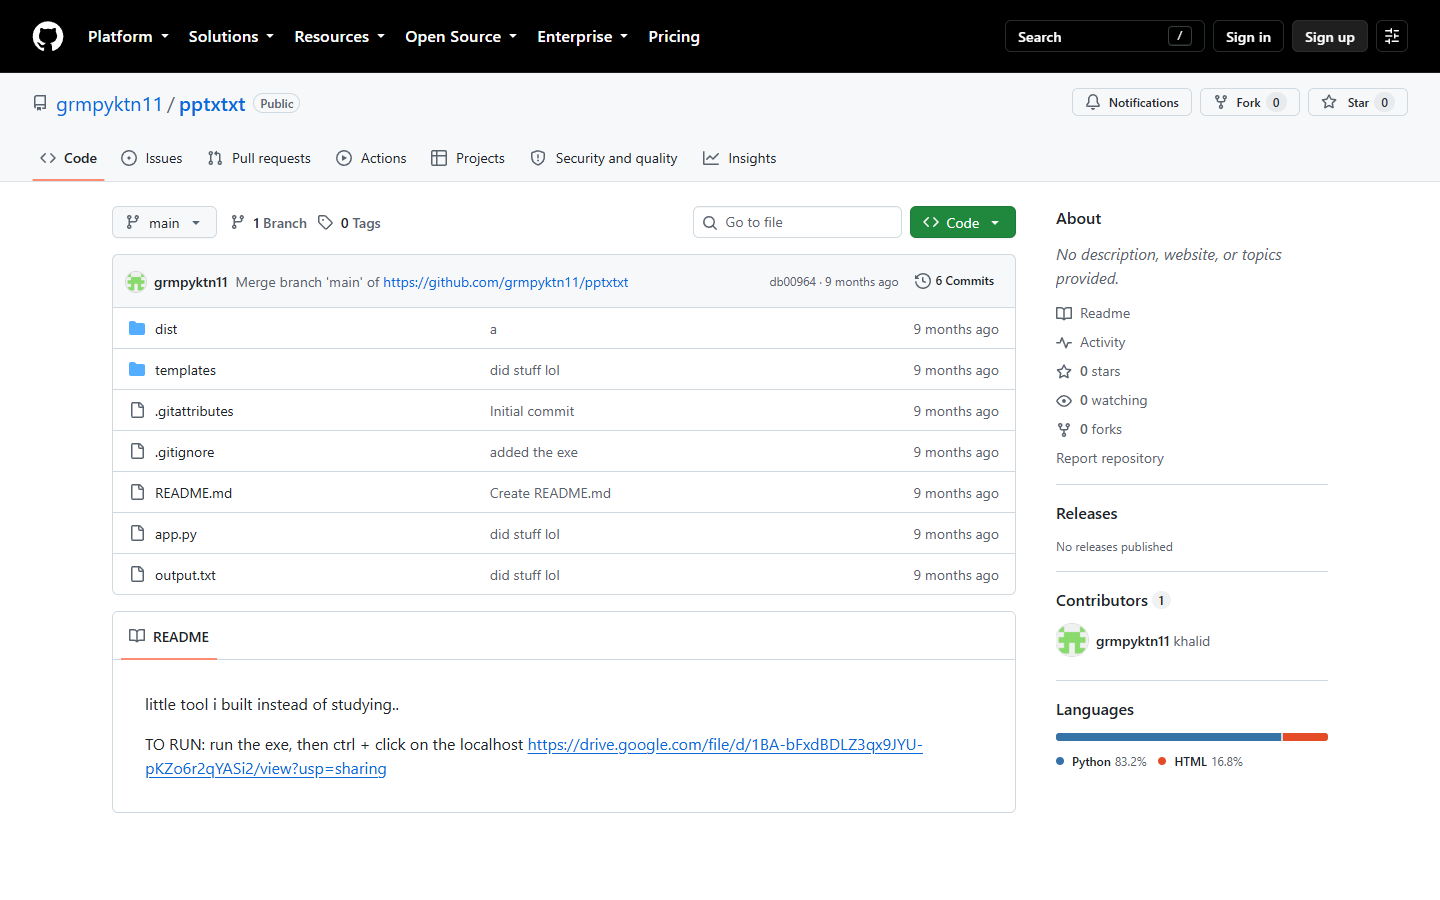The image size is (1440, 900).
Task: Open the Google Drive link in README
Action: coord(533,757)
